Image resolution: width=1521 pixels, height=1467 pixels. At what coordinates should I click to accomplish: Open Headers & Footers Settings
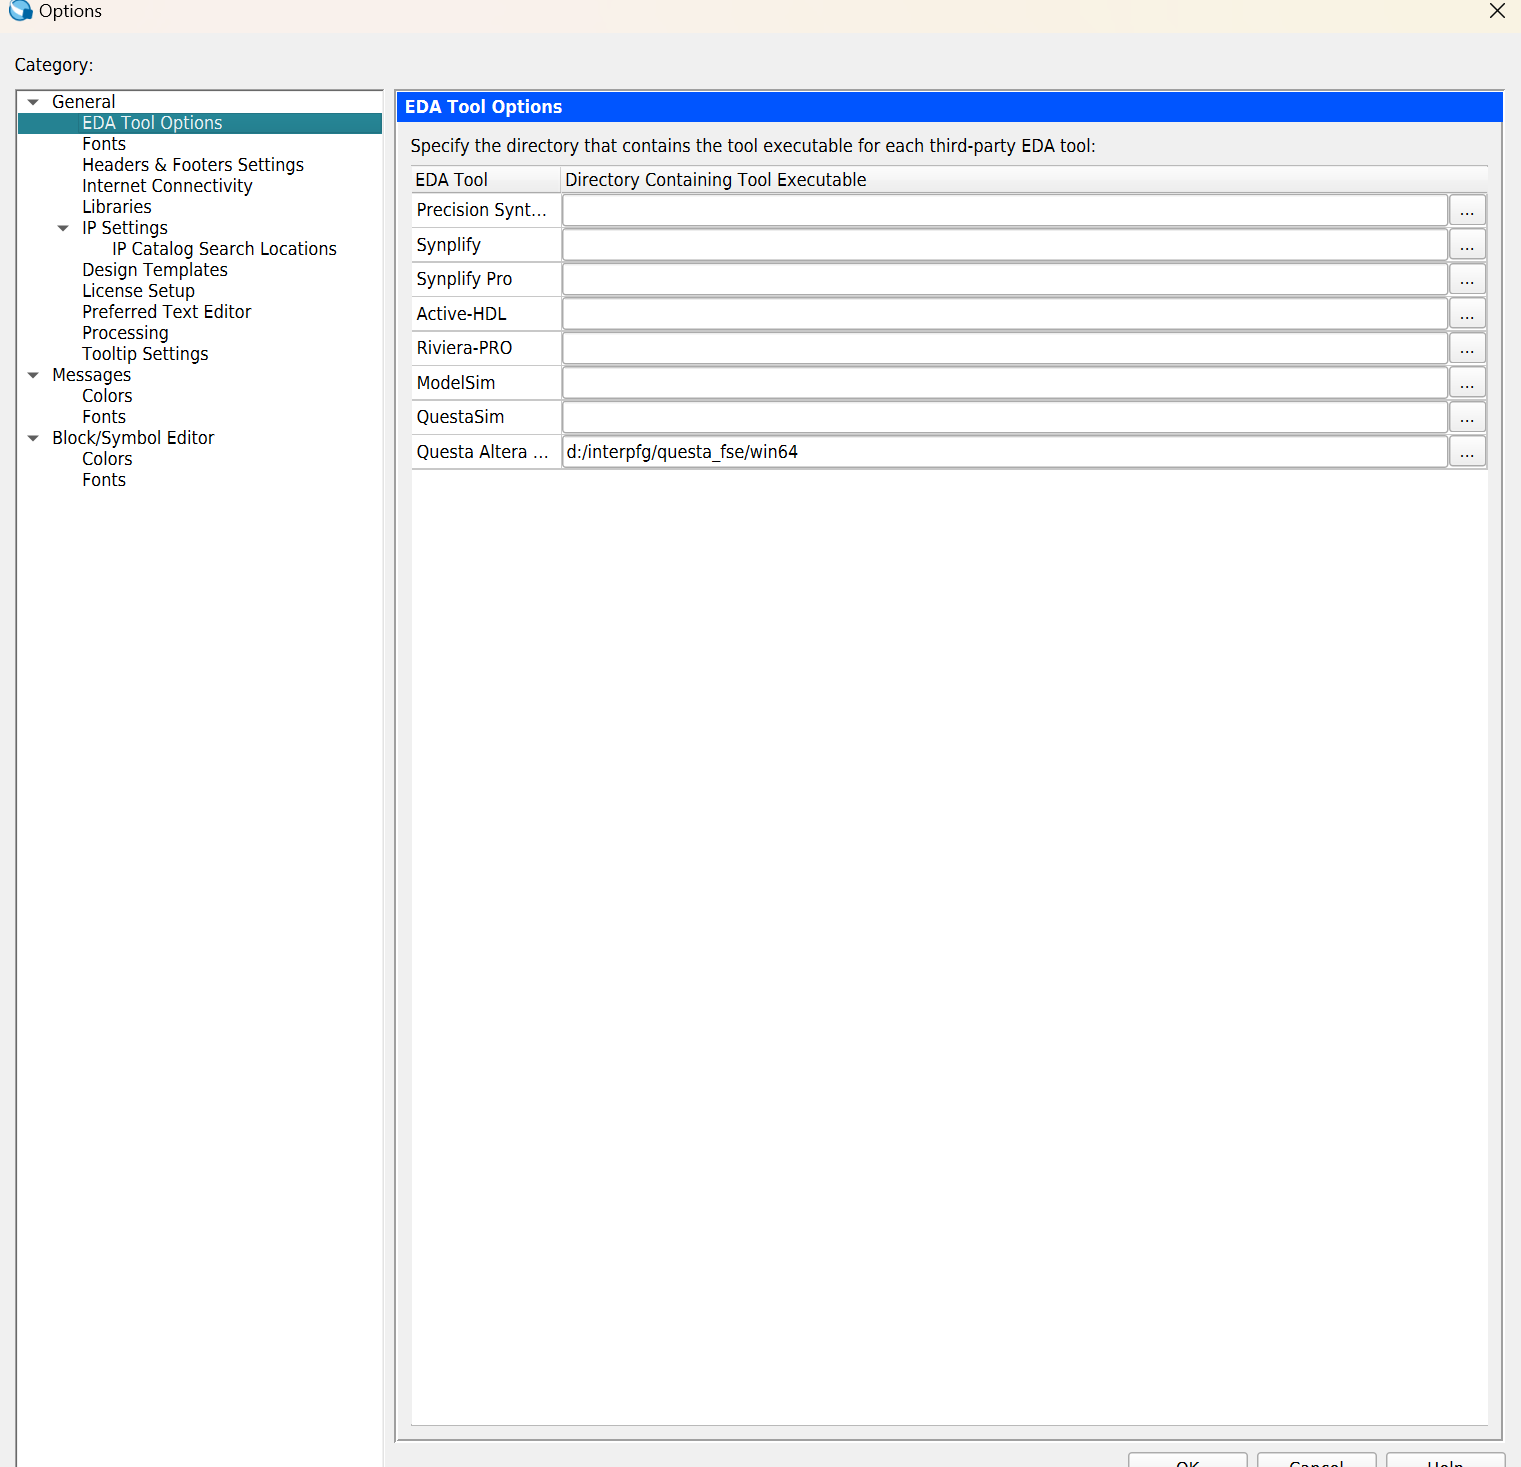coord(193,165)
